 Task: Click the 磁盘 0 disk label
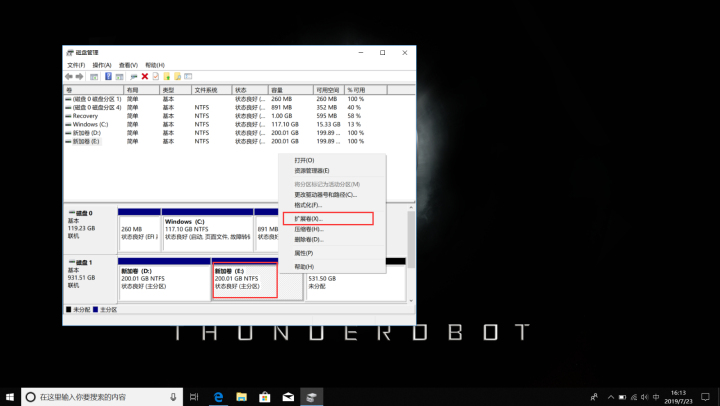[x=90, y=229]
